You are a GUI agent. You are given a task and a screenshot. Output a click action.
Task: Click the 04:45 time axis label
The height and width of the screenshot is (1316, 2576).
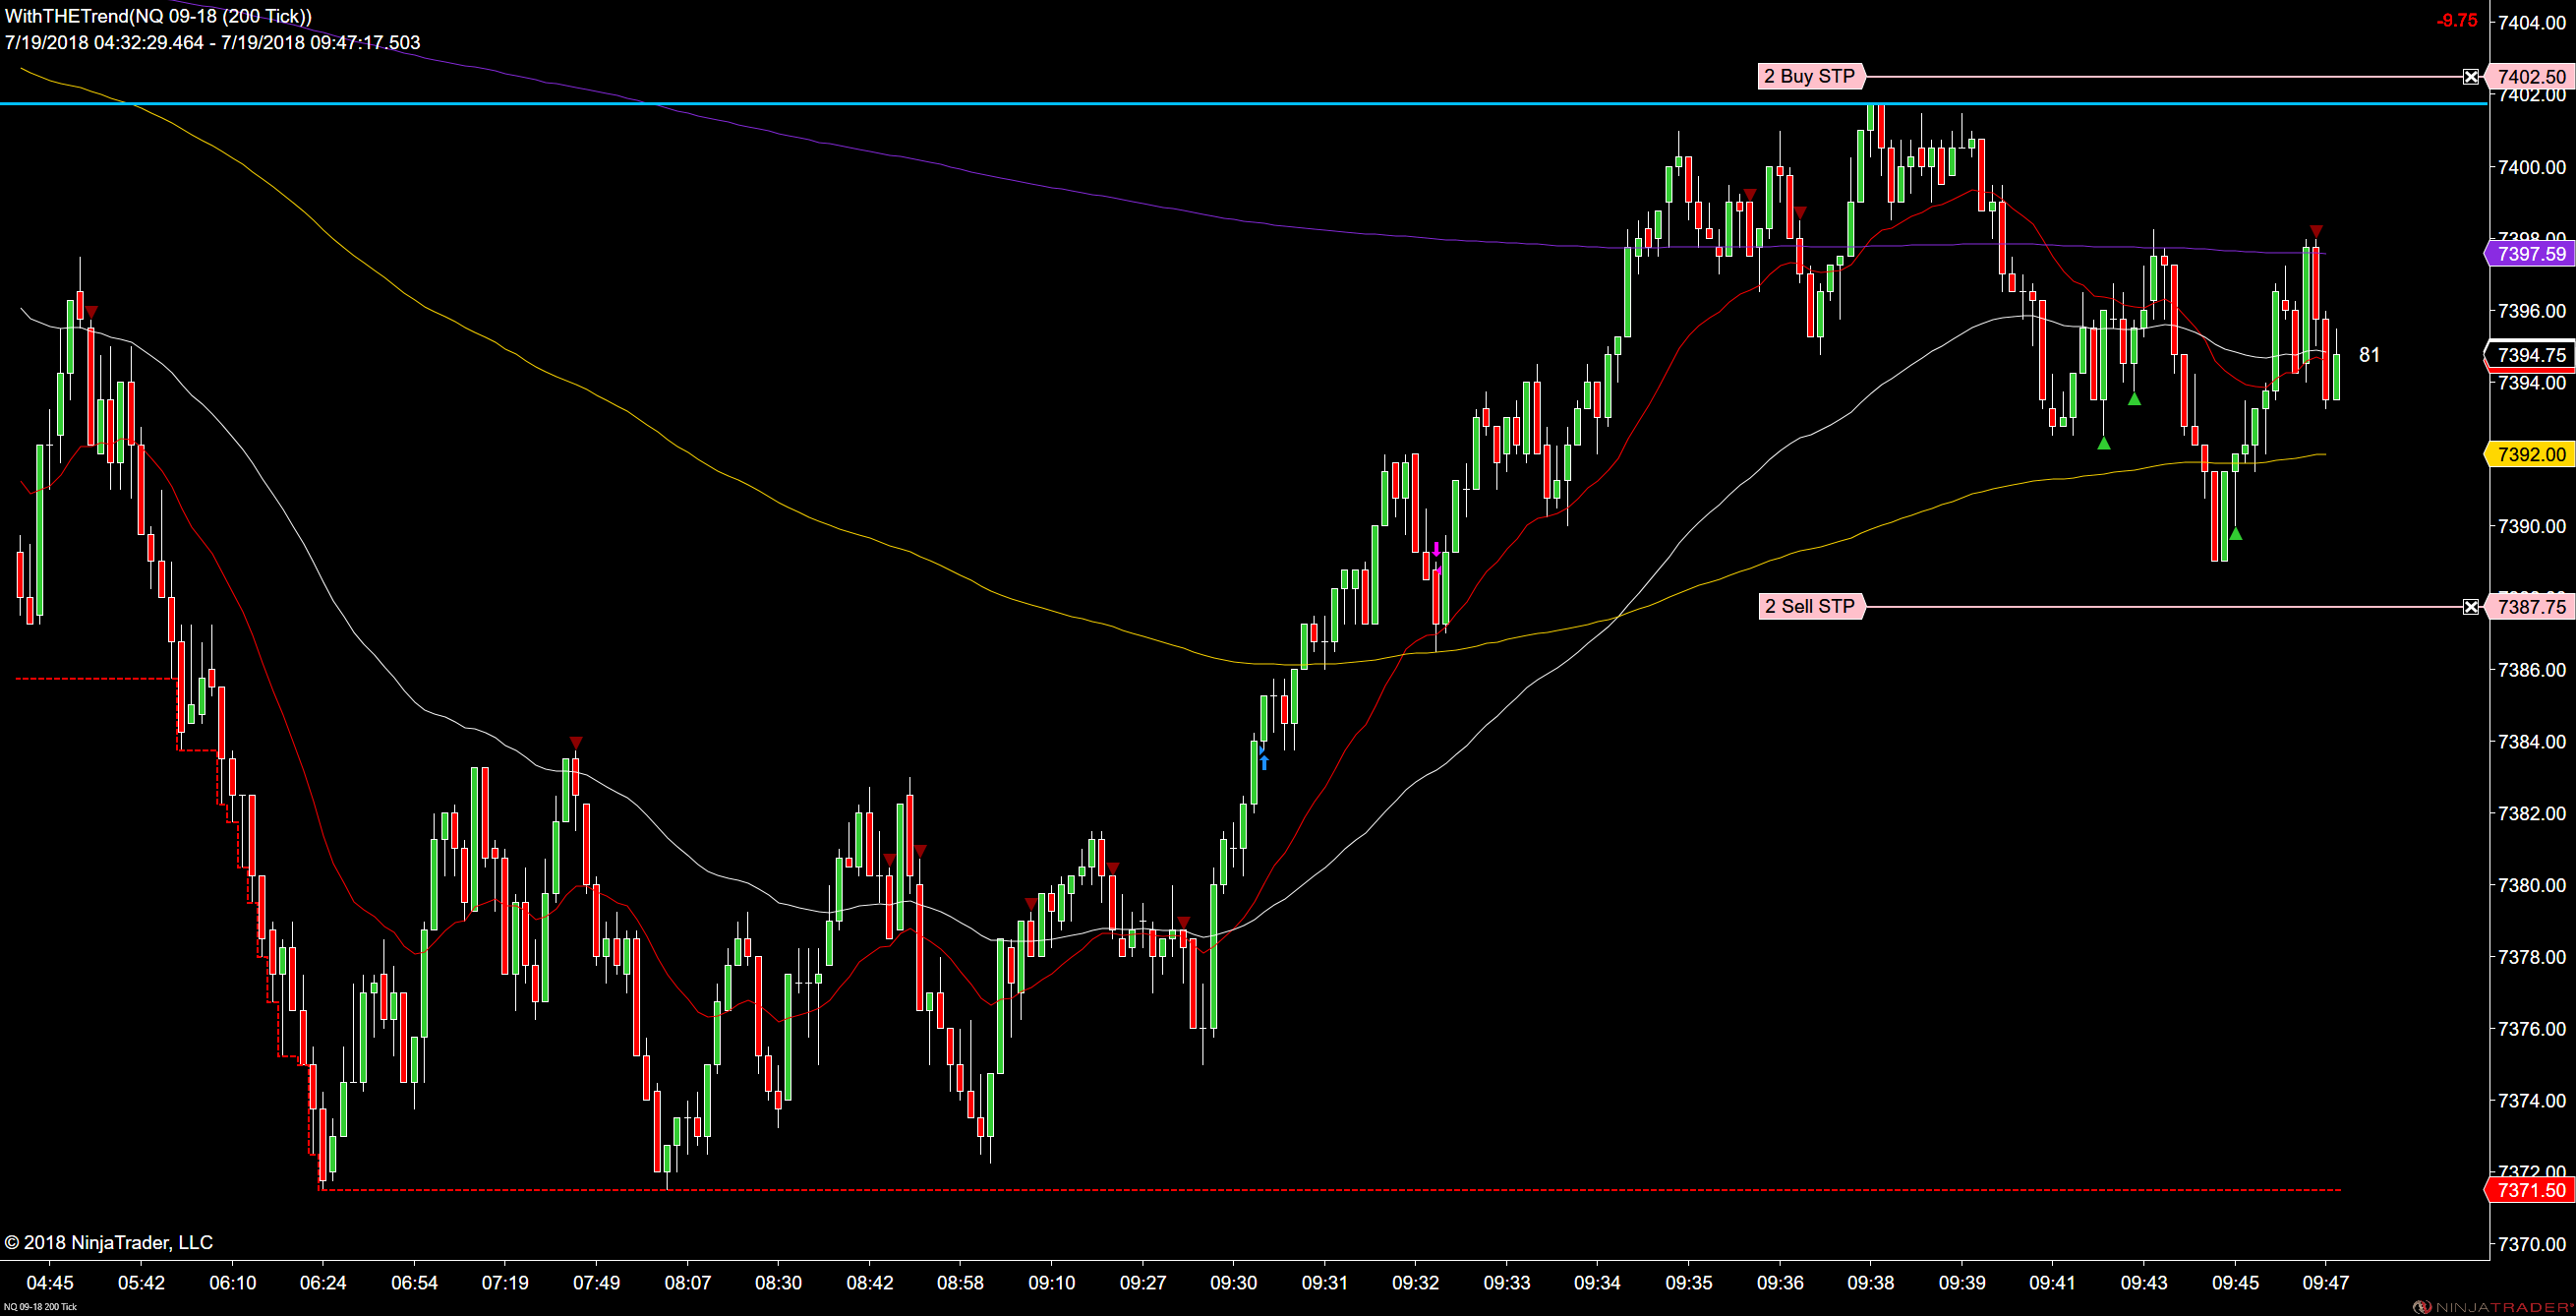[x=50, y=1283]
